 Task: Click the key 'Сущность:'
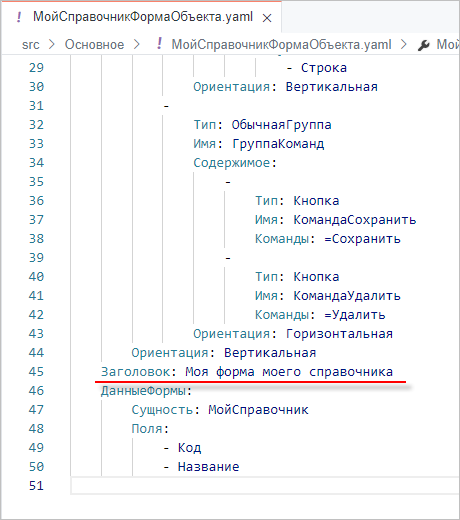point(166,410)
